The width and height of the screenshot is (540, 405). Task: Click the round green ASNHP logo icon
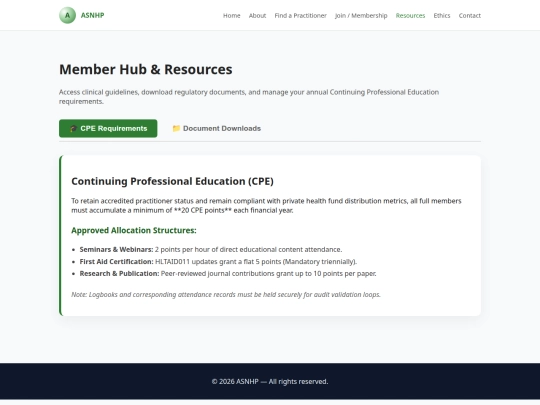point(68,15)
